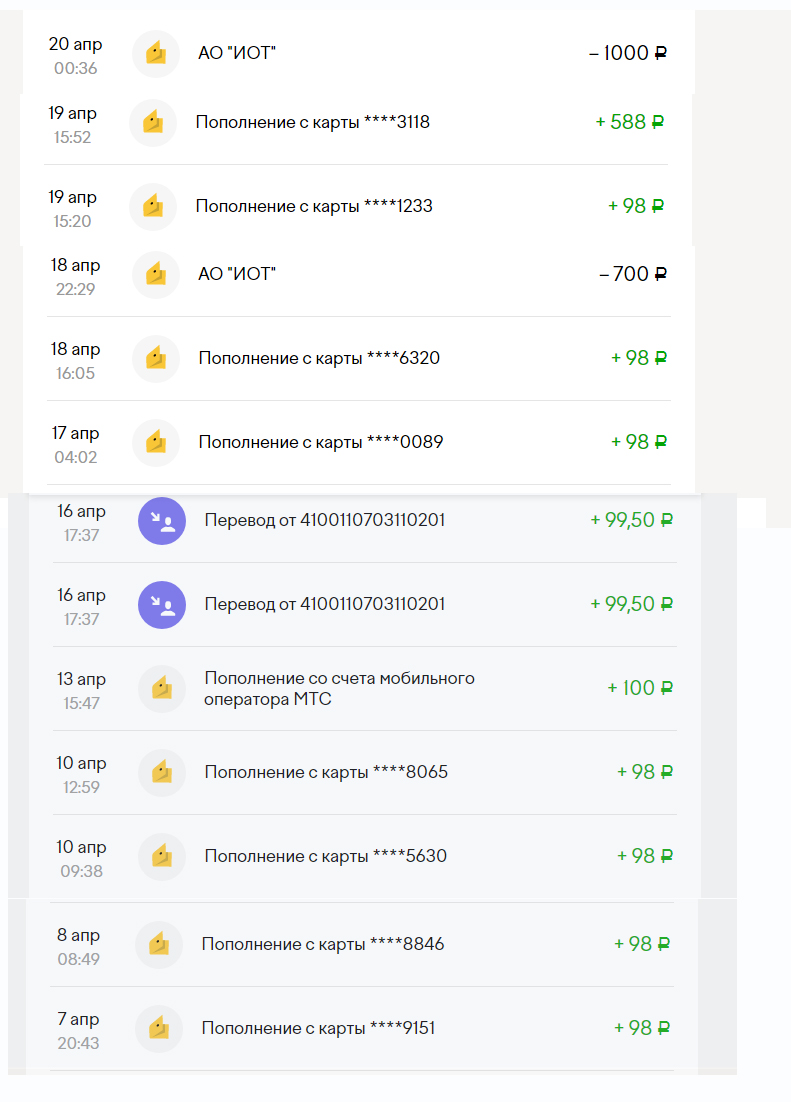Viewport: 791px width, 1102px height.
Task: Select the +100 ₽ amount
Action: click(x=639, y=688)
